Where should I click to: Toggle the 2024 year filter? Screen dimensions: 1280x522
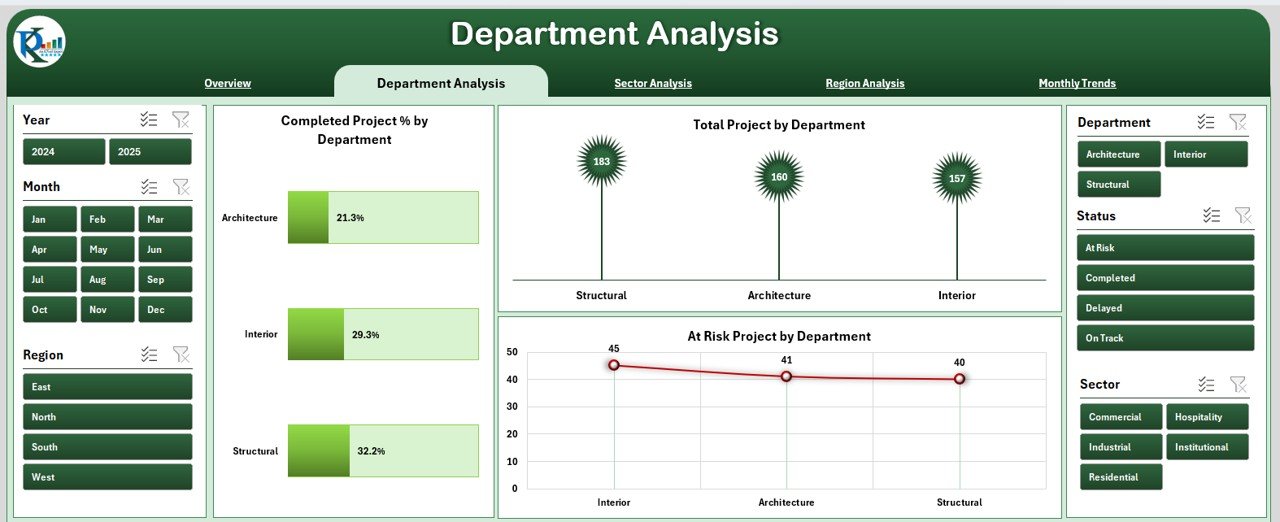click(64, 152)
